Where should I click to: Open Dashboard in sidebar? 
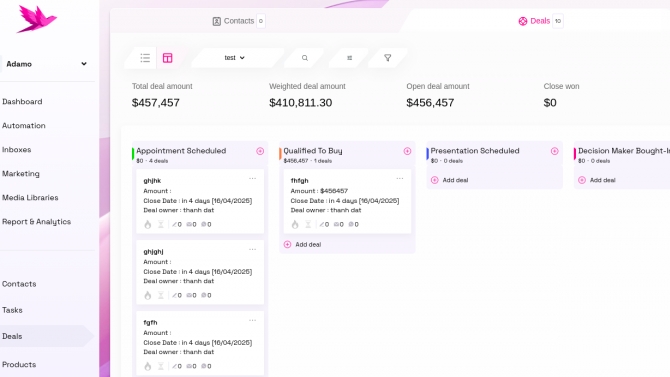click(22, 102)
